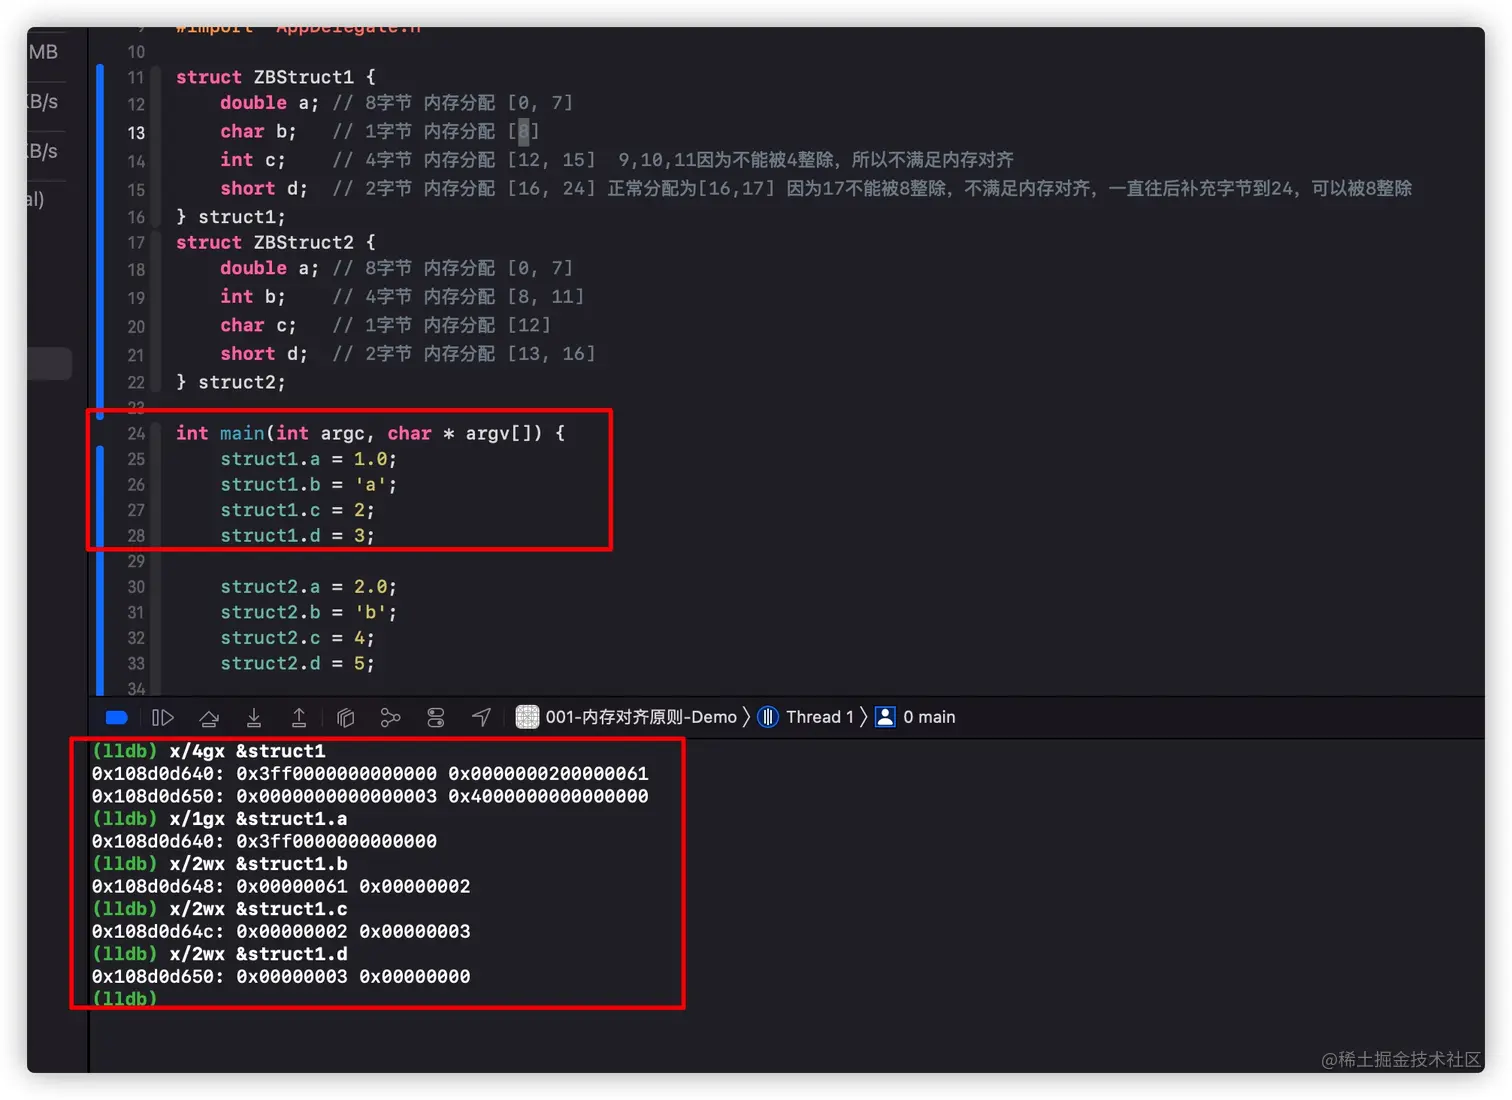
Task: Click the "struct1.b = 'a';" statement
Action: (308, 484)
